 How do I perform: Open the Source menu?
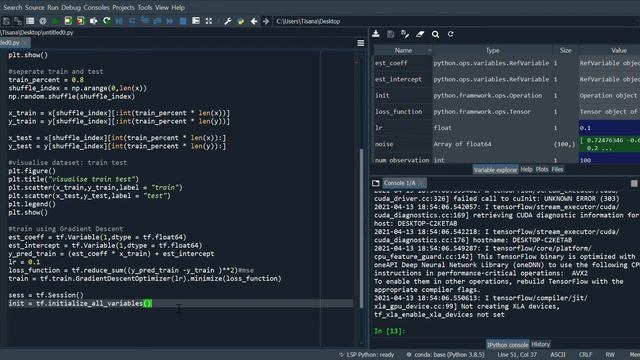click(x=35, y=7)
